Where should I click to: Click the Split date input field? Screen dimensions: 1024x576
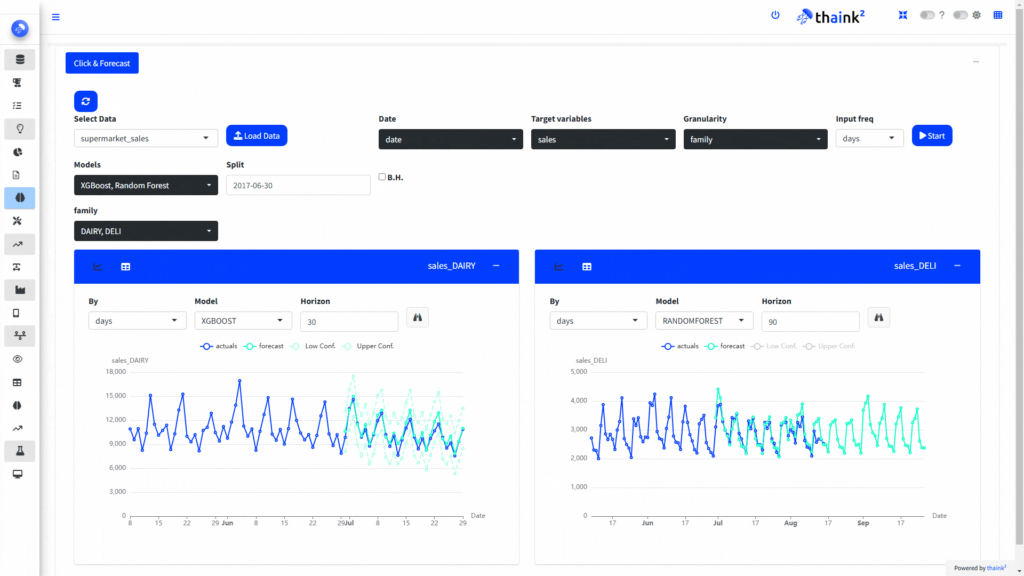[x=298, y=185]
